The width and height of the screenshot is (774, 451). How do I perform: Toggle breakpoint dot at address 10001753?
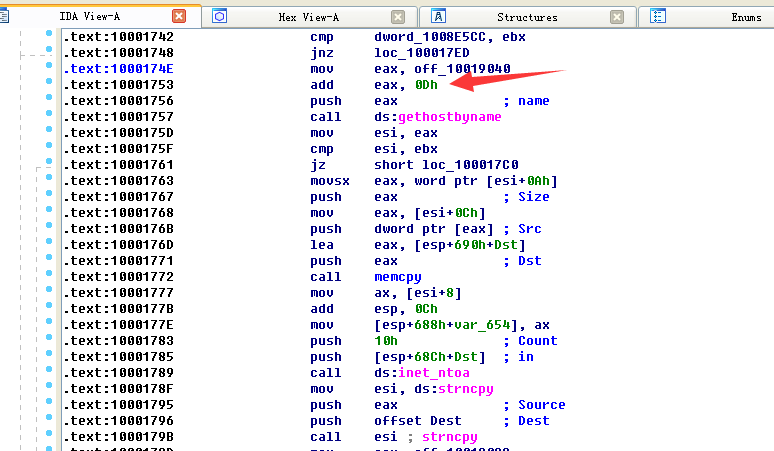(x=49, y=81)
